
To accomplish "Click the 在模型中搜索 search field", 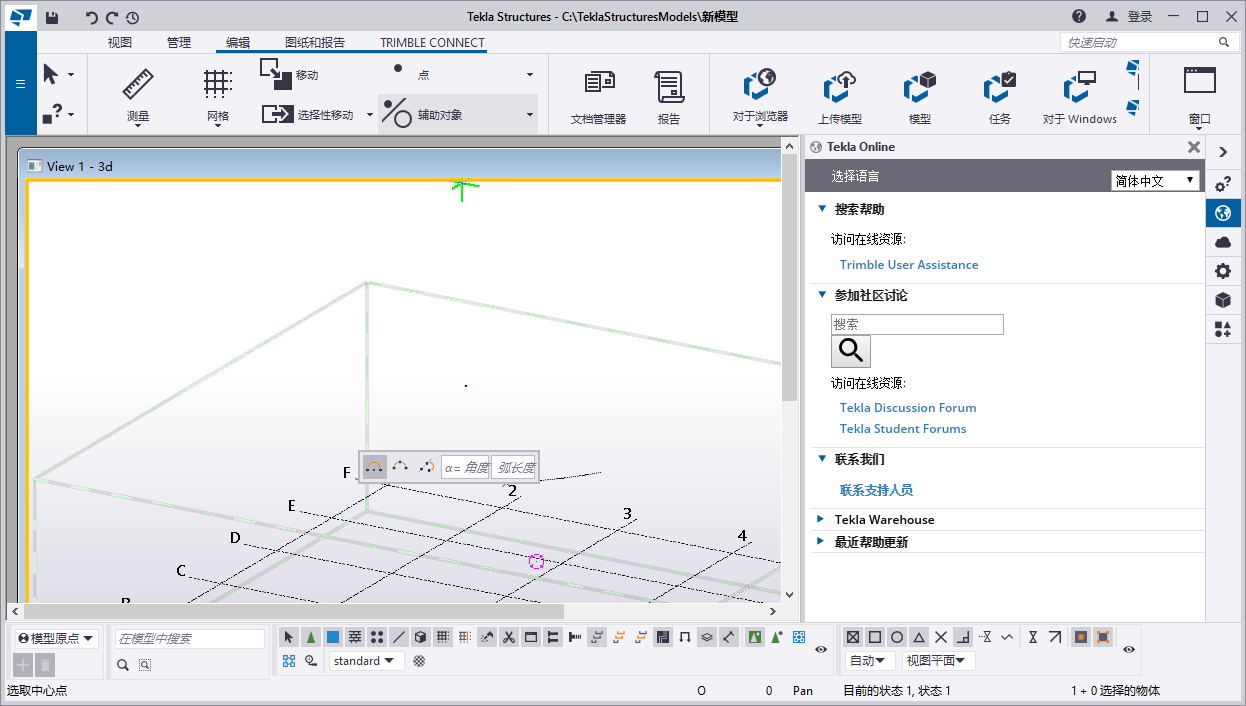I will tap(190, 638).
